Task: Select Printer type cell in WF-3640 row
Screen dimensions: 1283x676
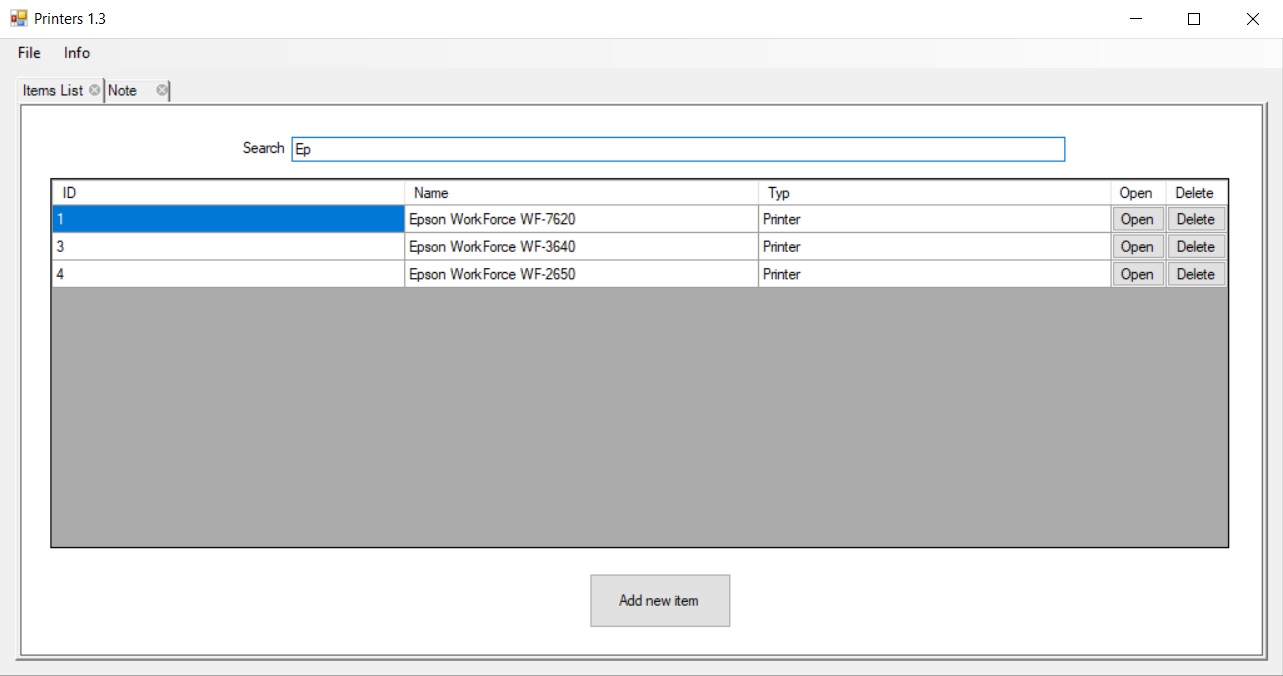Action: pos(934,246)
